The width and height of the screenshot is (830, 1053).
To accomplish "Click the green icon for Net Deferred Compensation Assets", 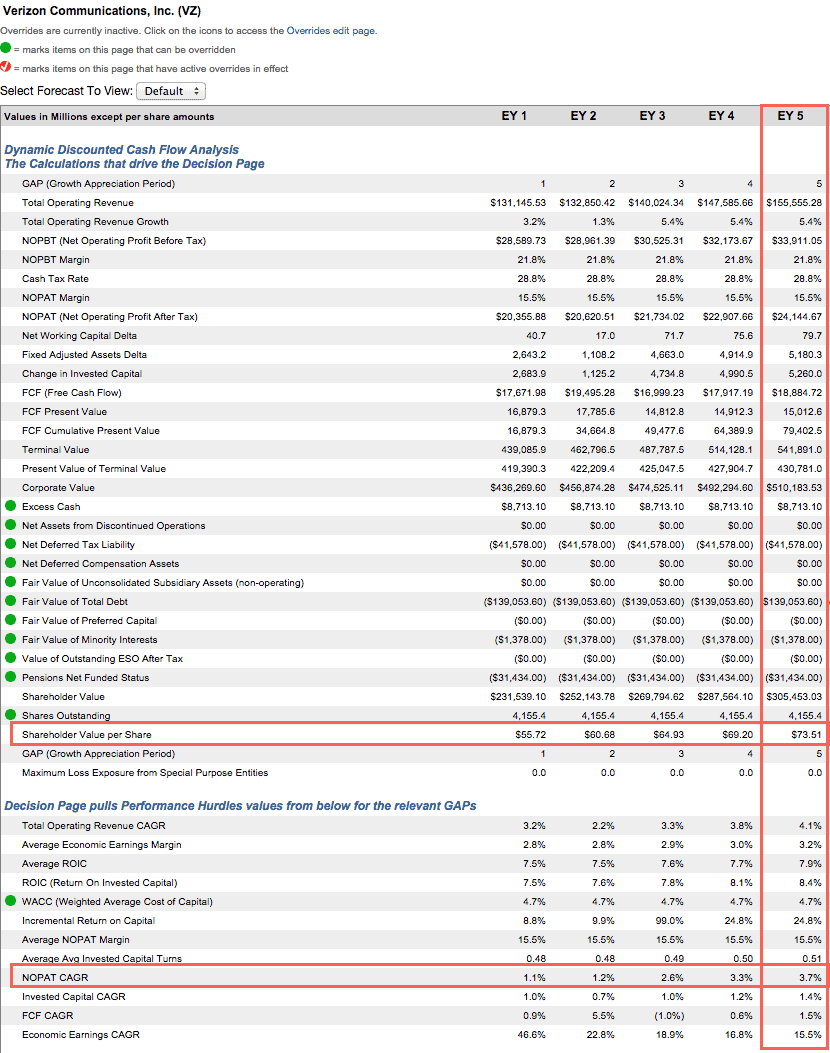I will coord(10,563).
